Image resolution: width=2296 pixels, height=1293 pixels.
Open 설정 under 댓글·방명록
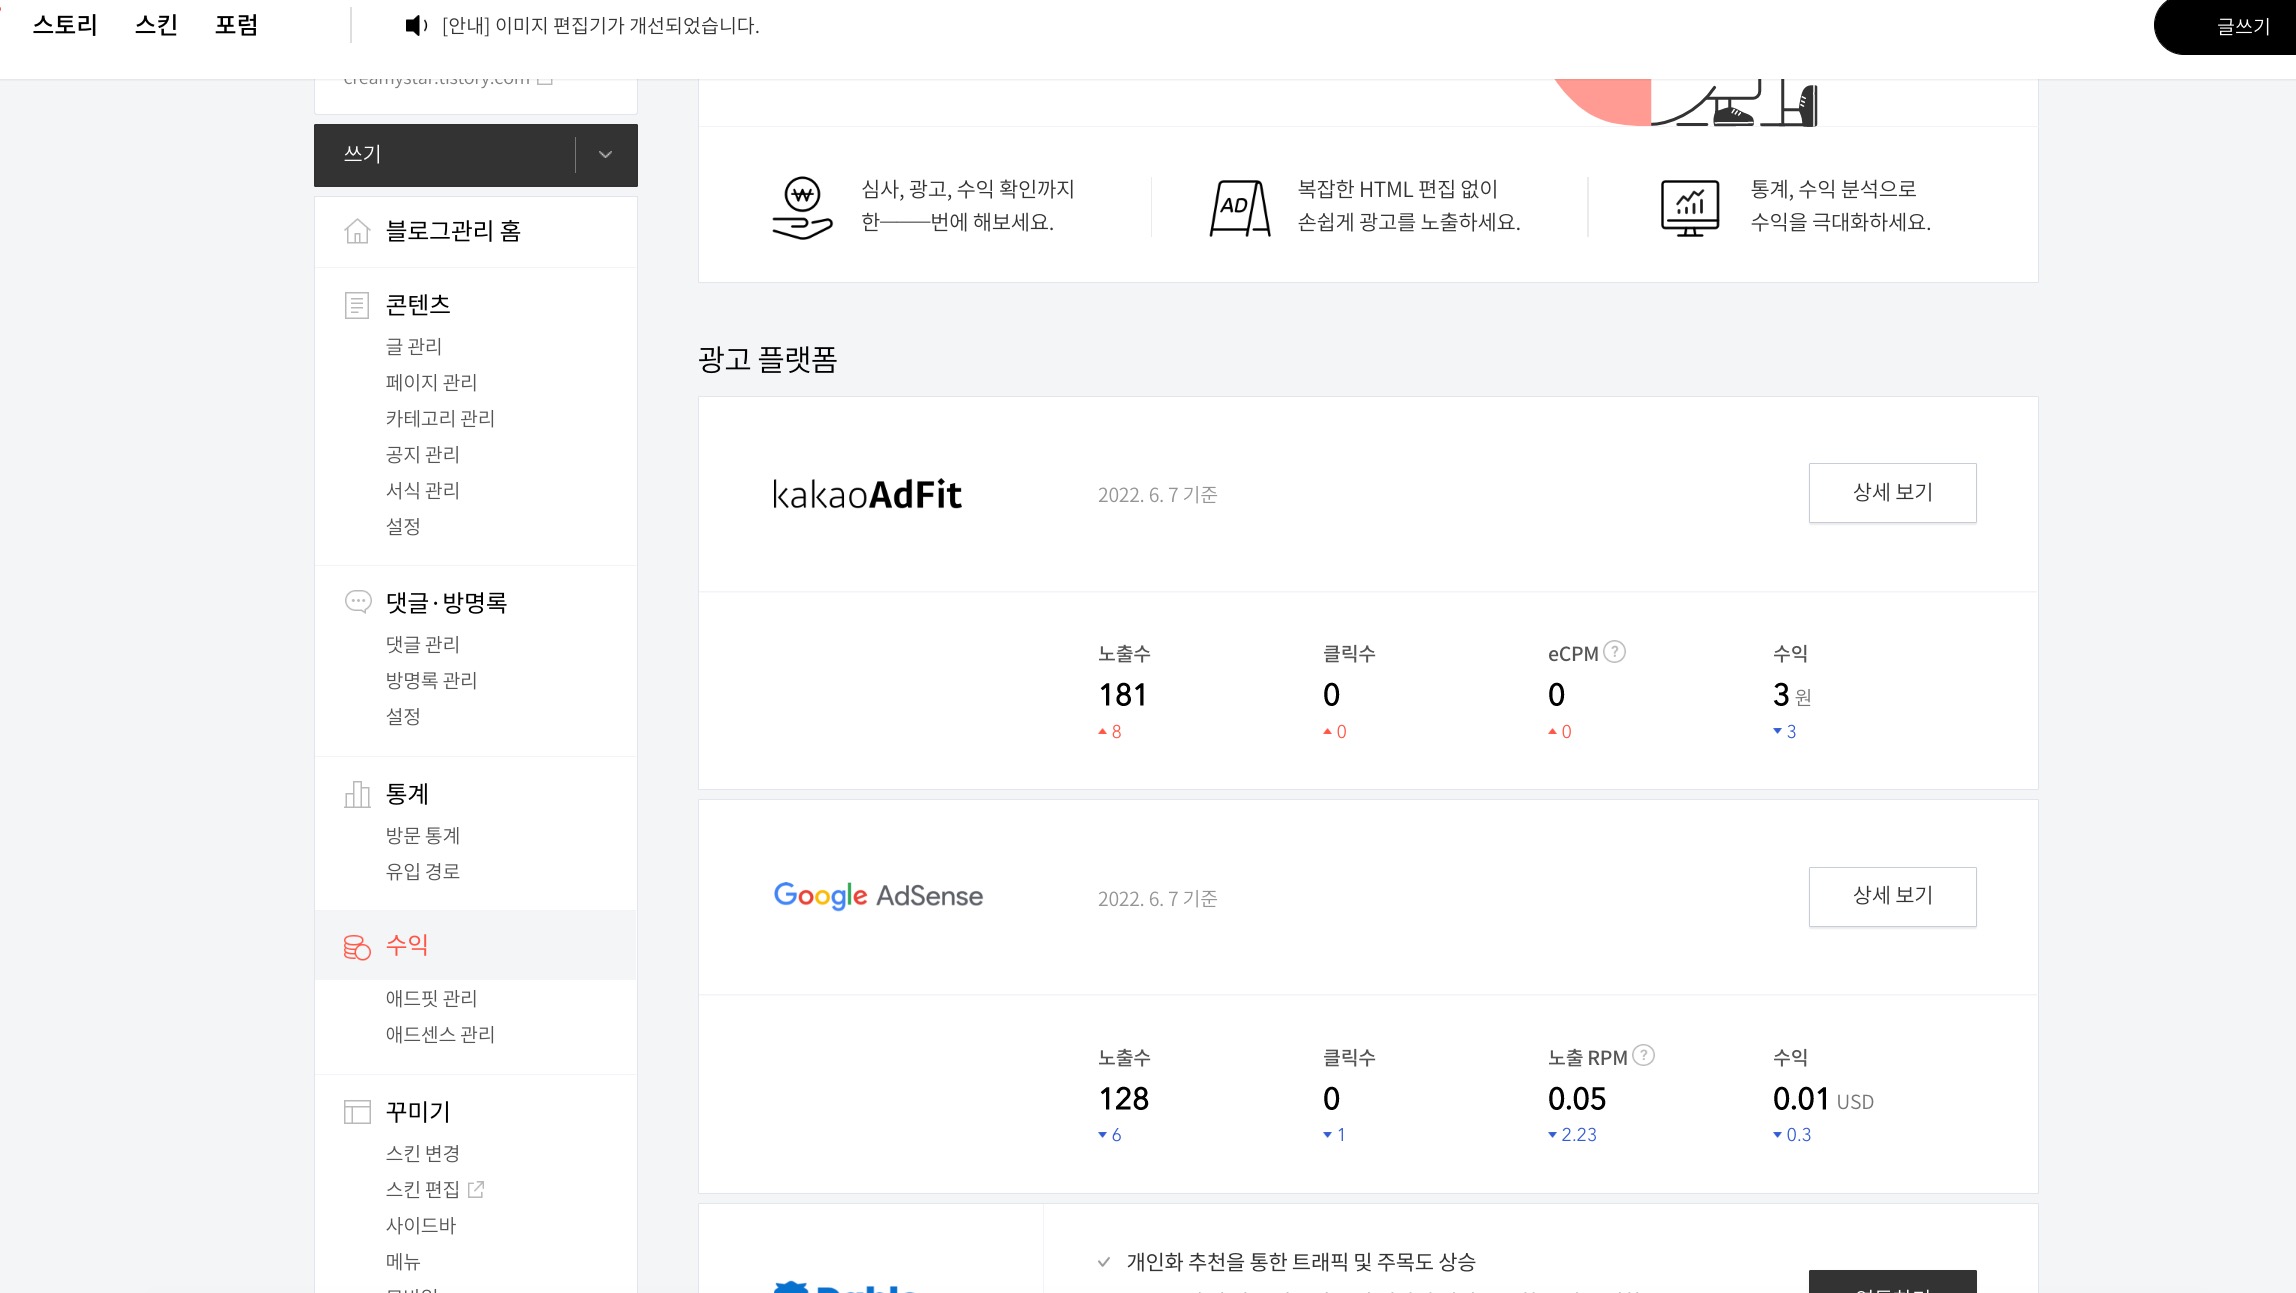tap(404, 716)
